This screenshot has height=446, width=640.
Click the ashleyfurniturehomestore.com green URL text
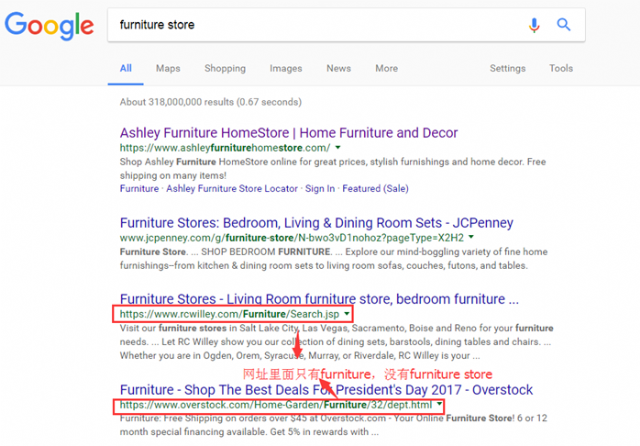[x=225, y=148]
